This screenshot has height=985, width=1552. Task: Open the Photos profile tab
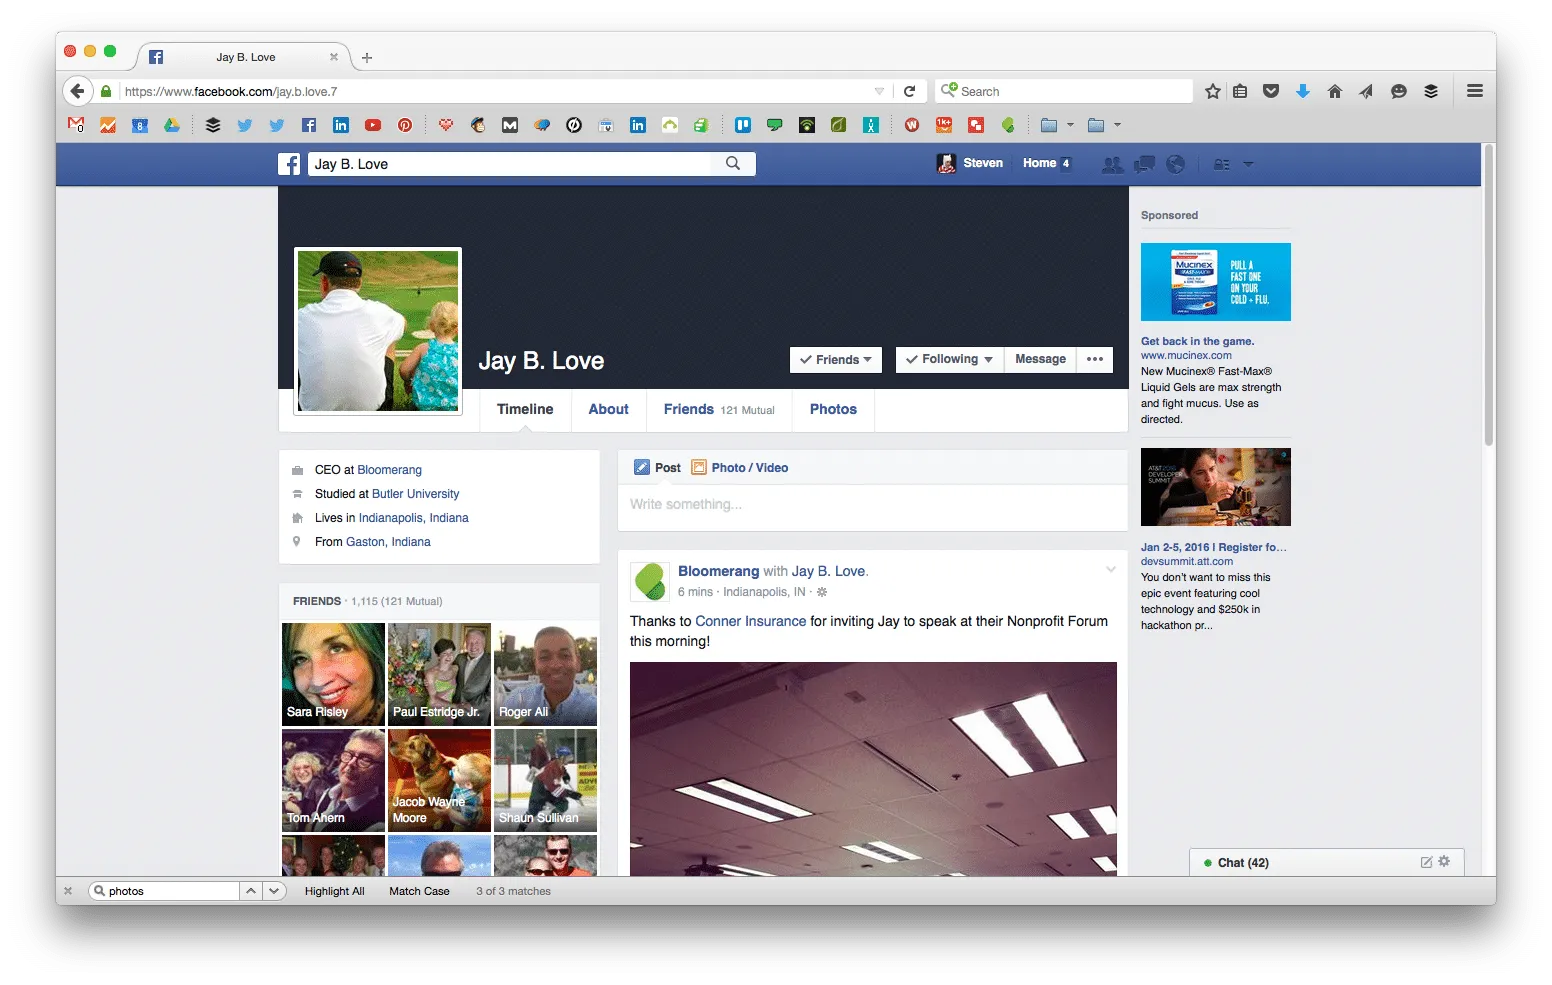click(833, 410)
